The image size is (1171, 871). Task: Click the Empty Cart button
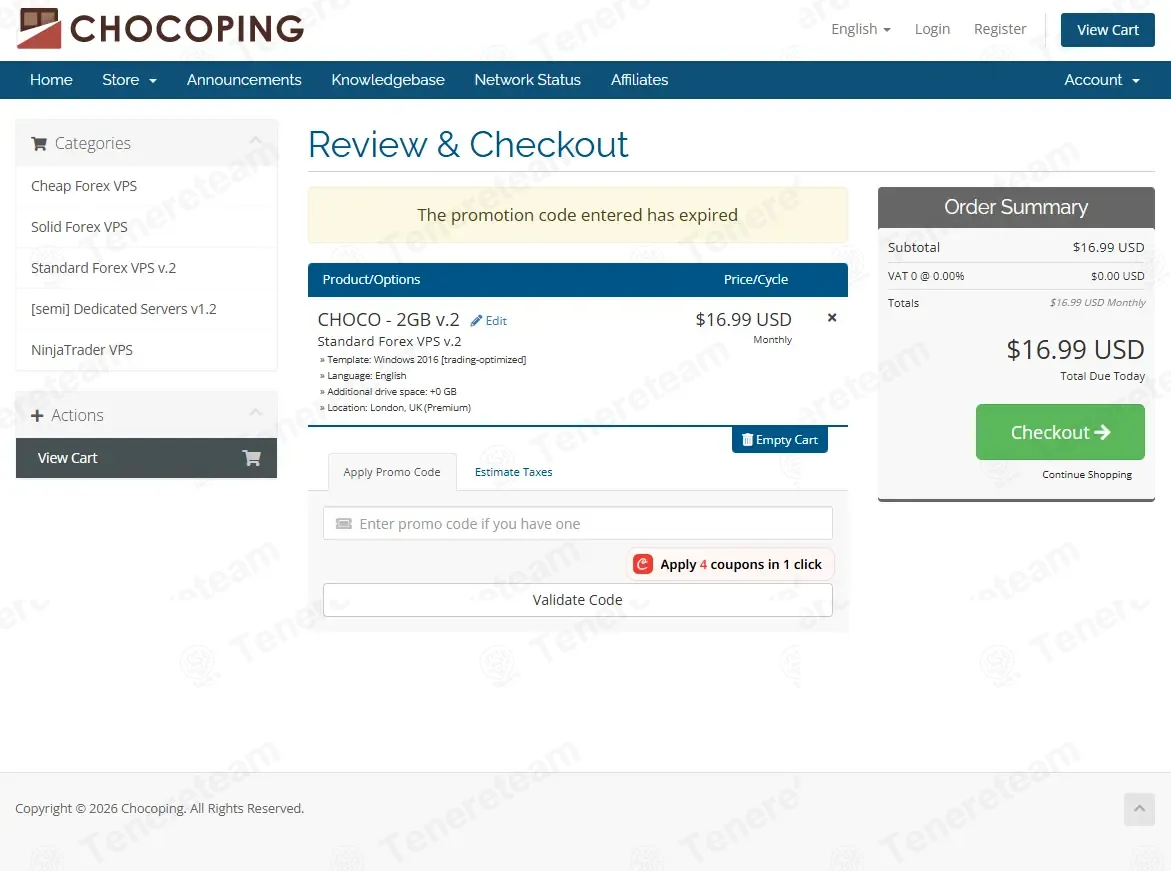[780, 440]
